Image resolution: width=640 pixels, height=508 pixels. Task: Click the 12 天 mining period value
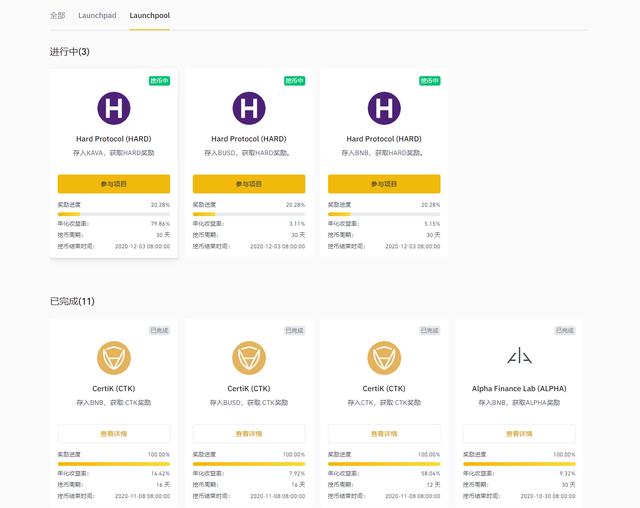(x=433, y=485)
